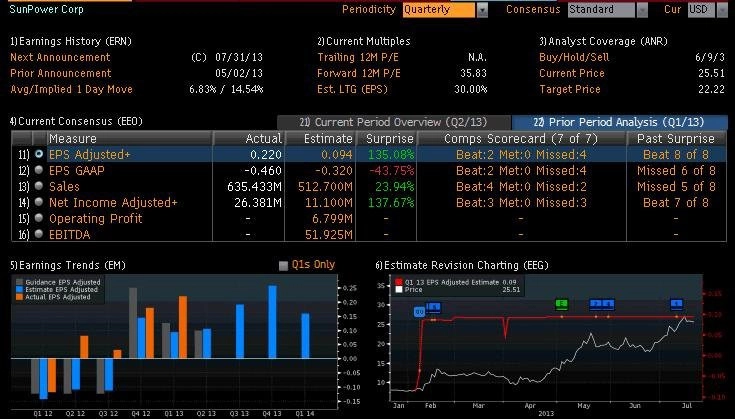Click the EBITDA estimate 51.925M
This screenshot has width=735, height=419.
(329, 234)
